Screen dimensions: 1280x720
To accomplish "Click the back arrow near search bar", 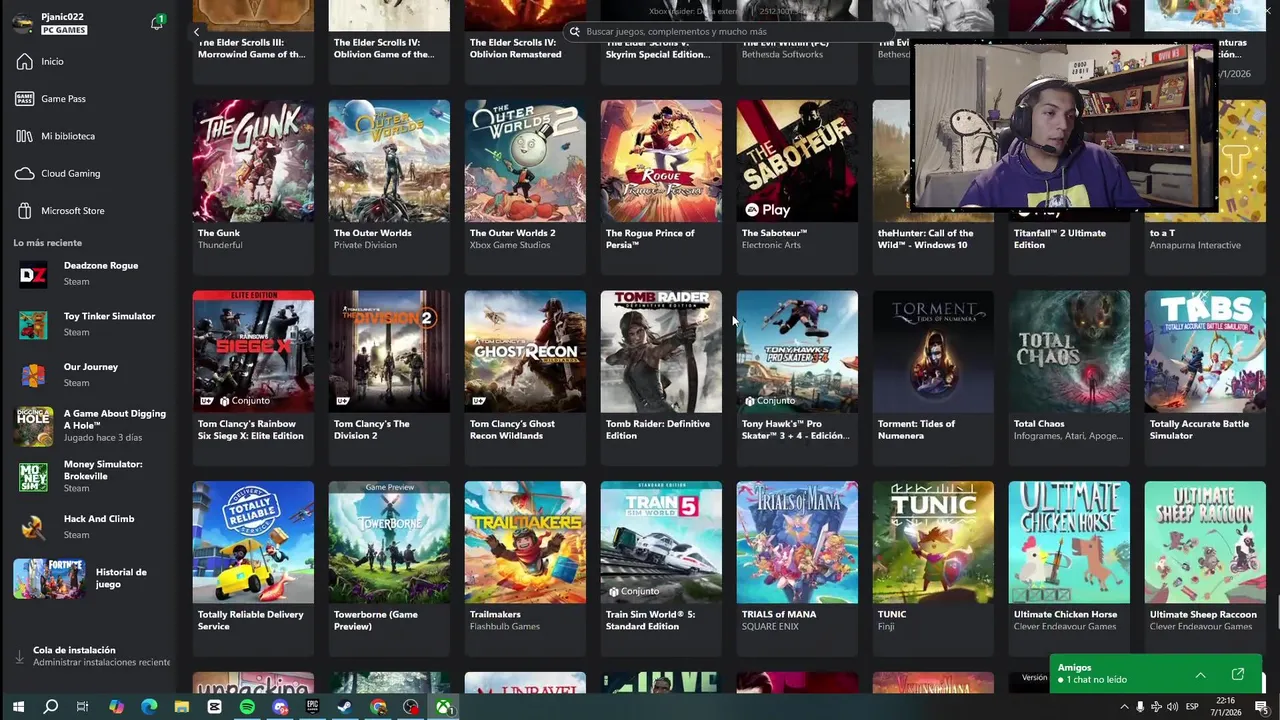I will 196,32.
